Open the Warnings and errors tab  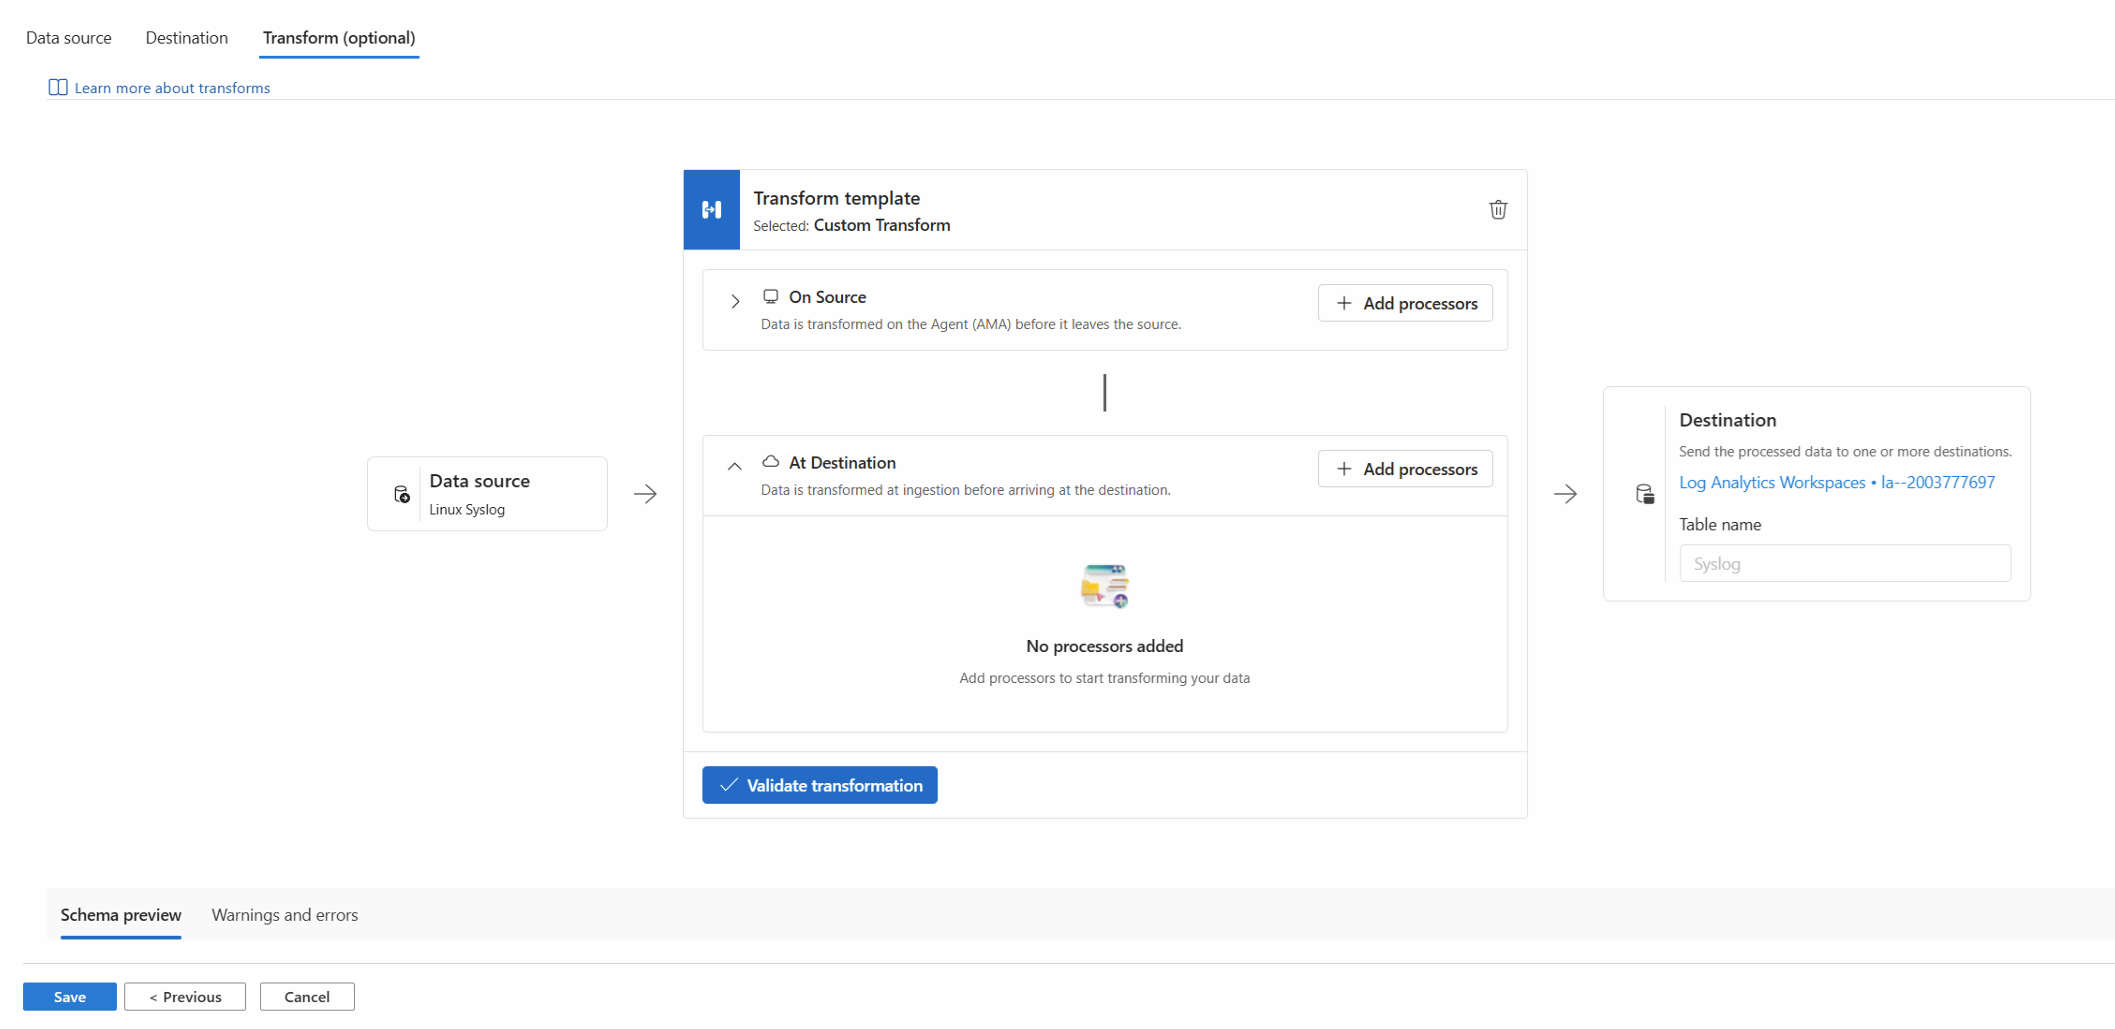click(x=285, y=915)
